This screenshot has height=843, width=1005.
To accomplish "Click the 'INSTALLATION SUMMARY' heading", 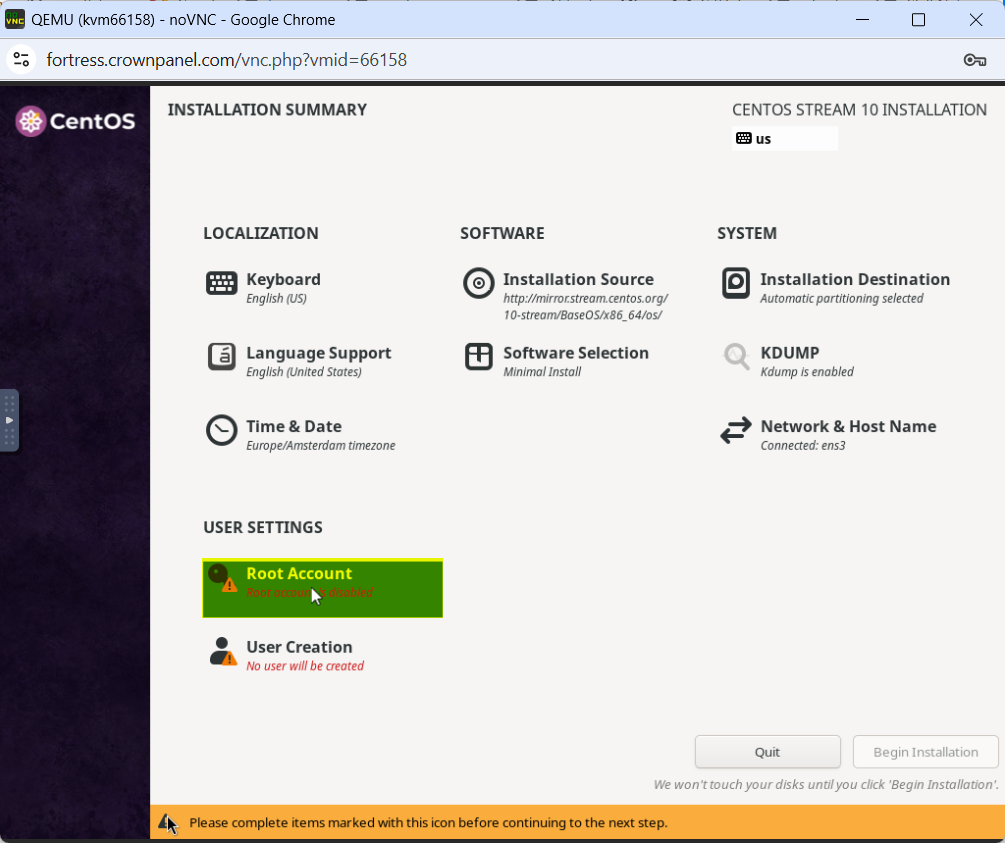I will (267, 110).
